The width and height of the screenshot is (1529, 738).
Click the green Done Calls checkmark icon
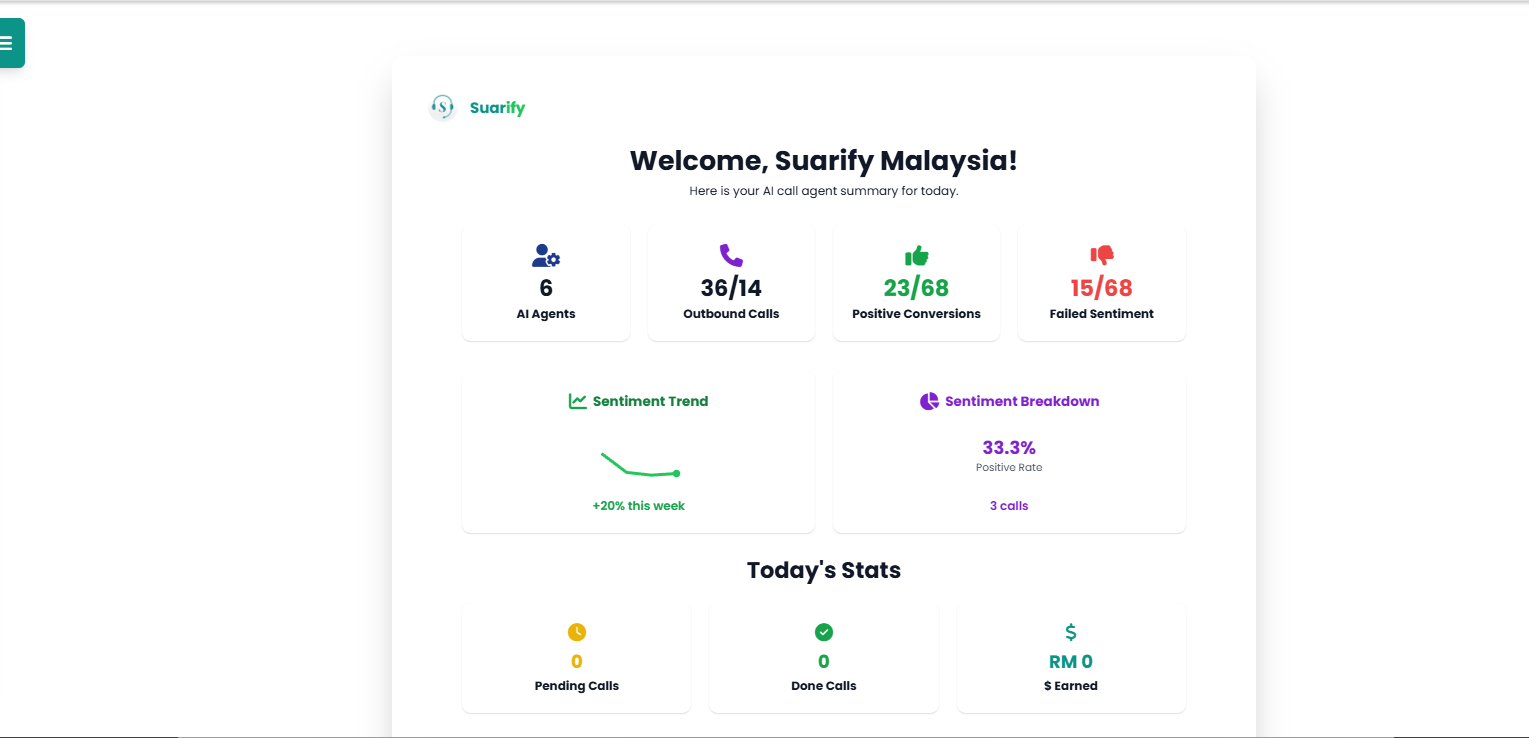point(824,632)
